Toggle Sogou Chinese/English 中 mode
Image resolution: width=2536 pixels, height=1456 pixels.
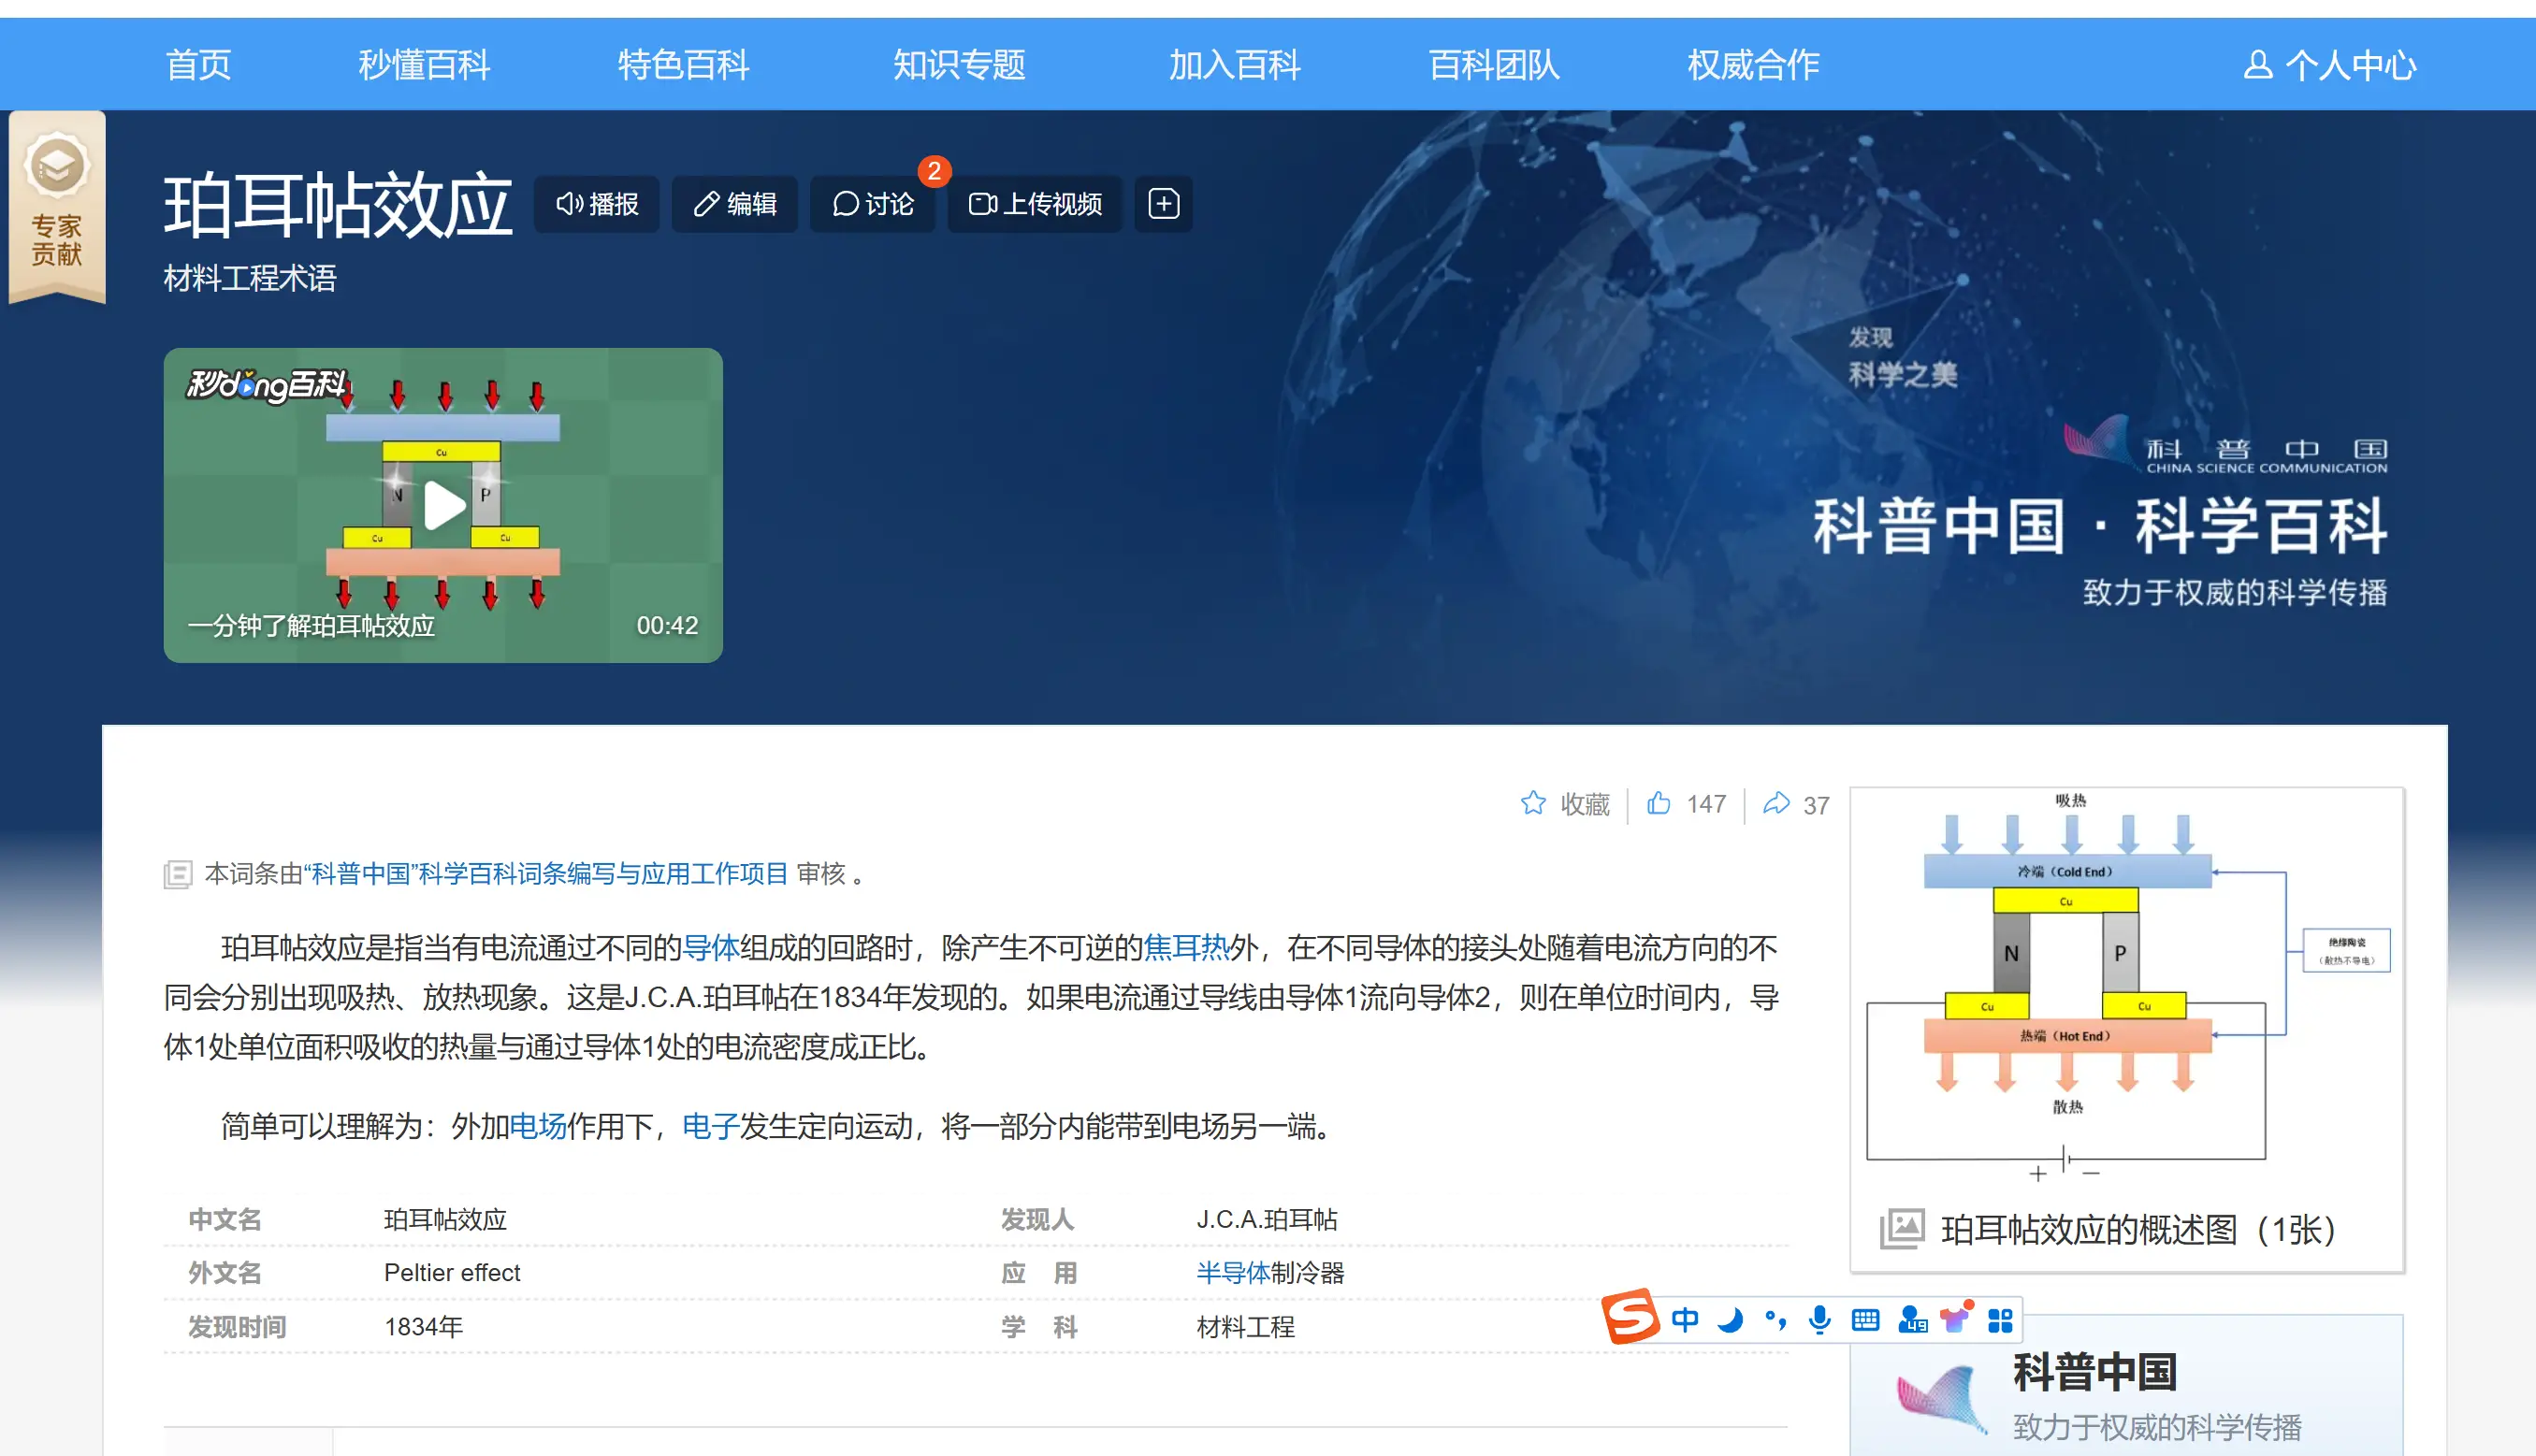1685,1320
